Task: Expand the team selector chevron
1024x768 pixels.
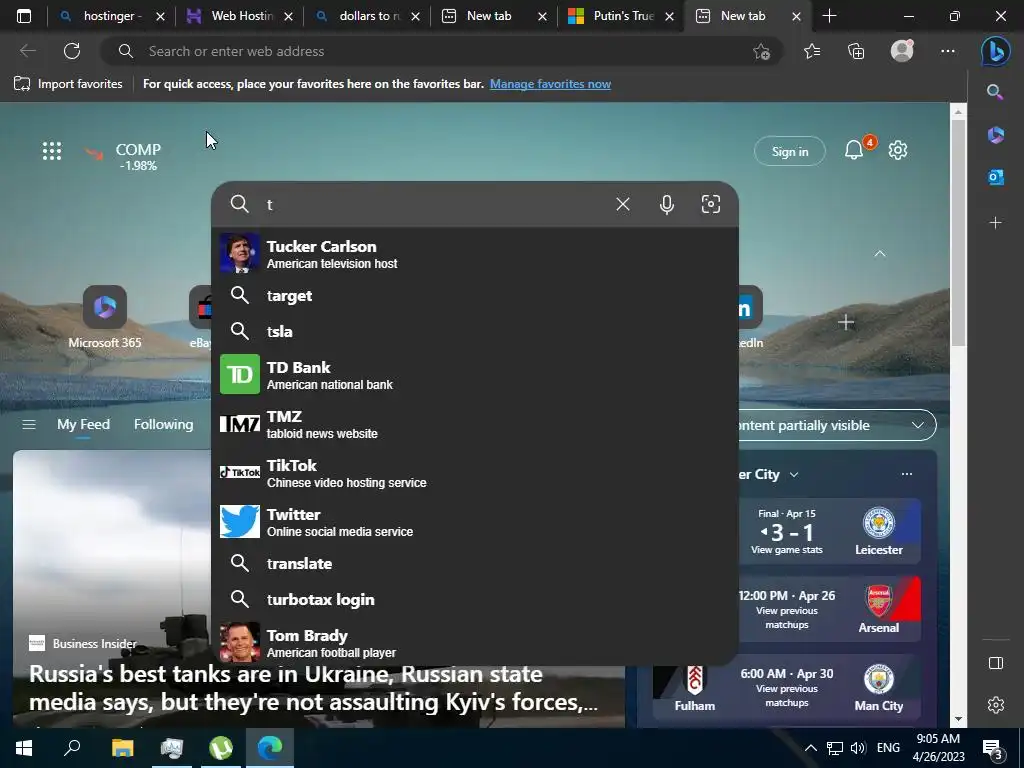Action: (793, 475)
